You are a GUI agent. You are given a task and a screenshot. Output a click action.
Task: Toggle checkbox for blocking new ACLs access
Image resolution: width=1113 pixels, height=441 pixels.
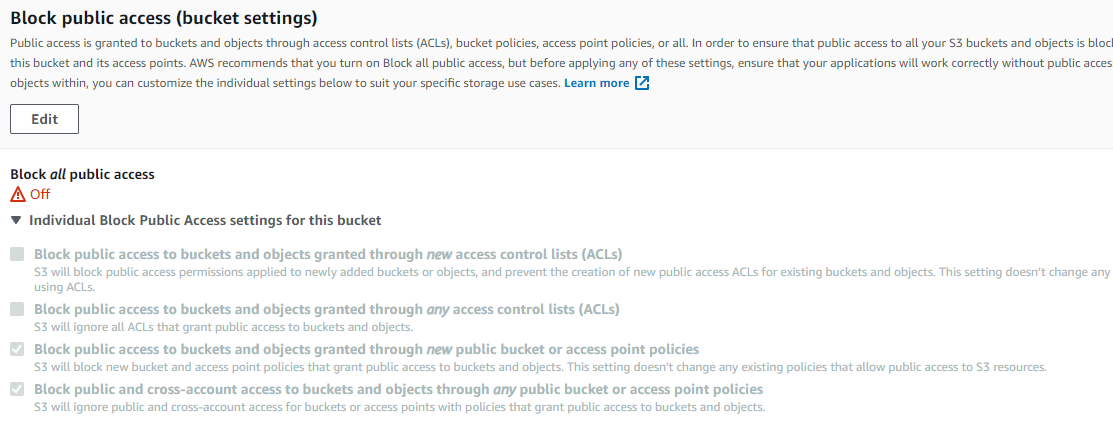click(x=17, y=254)
